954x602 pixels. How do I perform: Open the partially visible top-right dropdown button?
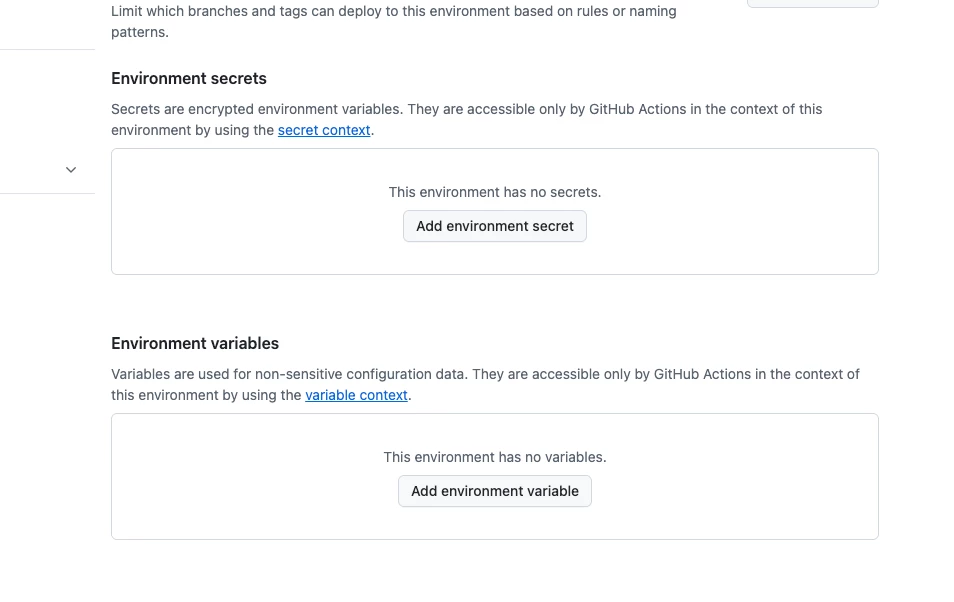812,4
